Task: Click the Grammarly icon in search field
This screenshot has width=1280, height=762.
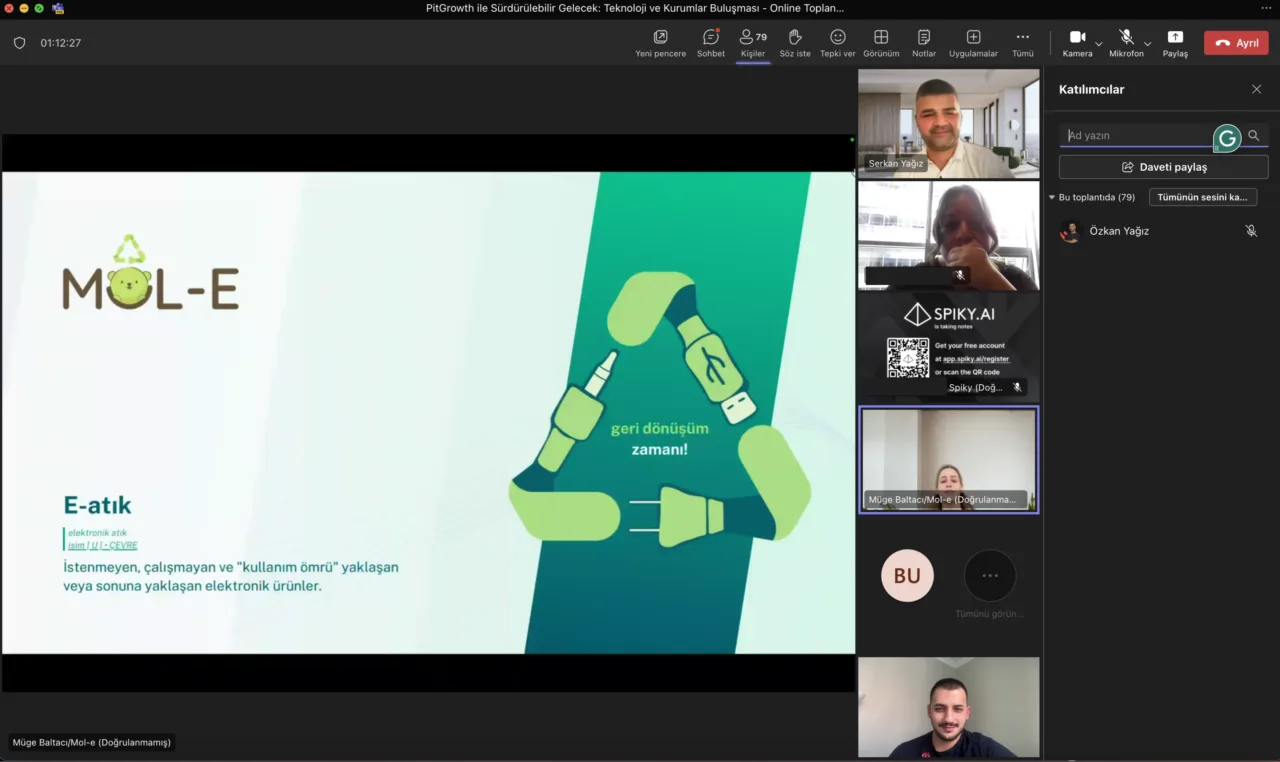Action: (x=1227, y=138)
